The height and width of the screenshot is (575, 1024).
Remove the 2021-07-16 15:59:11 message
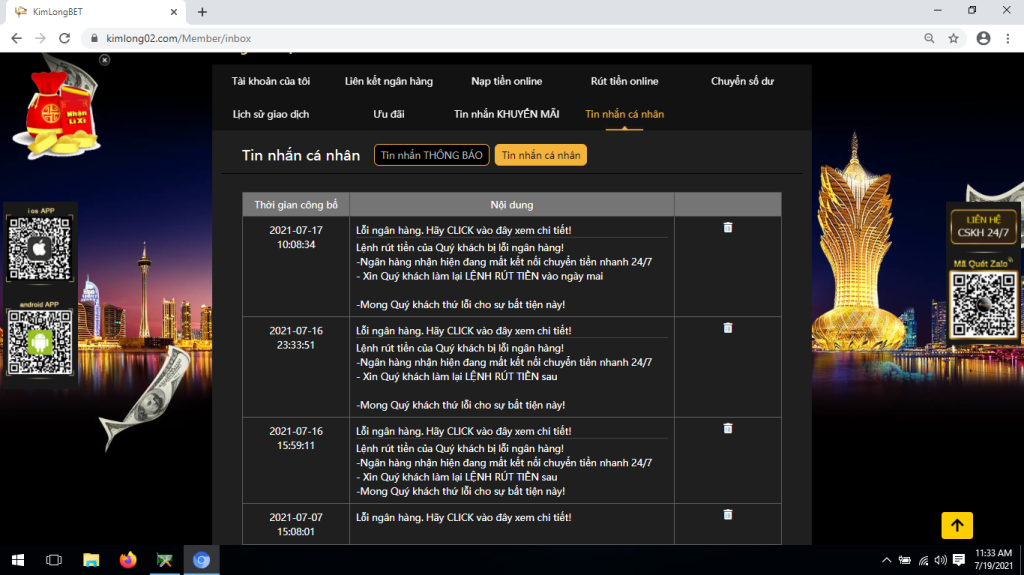click(727, 428)
